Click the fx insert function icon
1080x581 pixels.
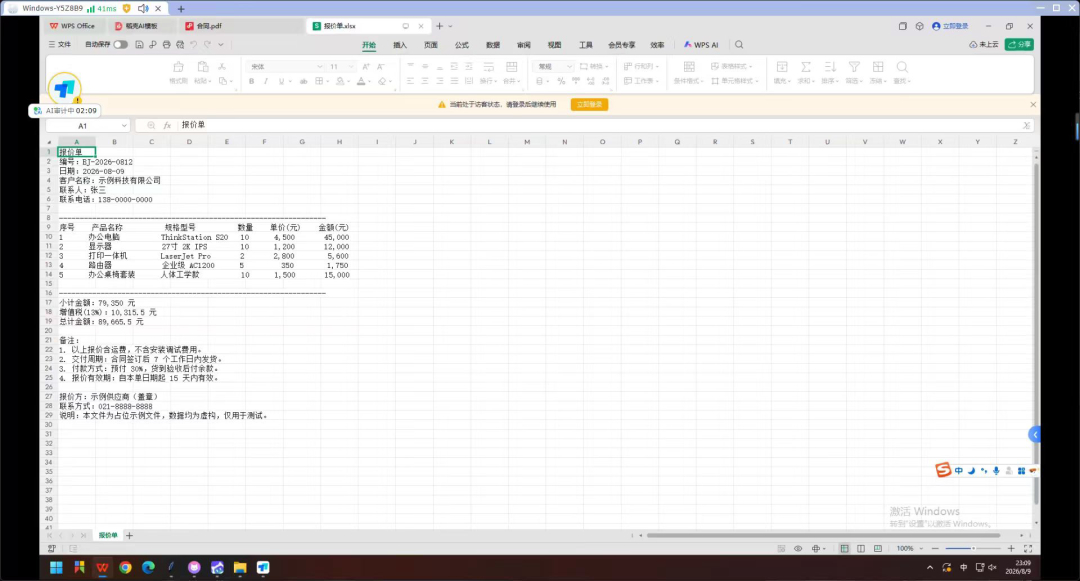tap(167, 125)
